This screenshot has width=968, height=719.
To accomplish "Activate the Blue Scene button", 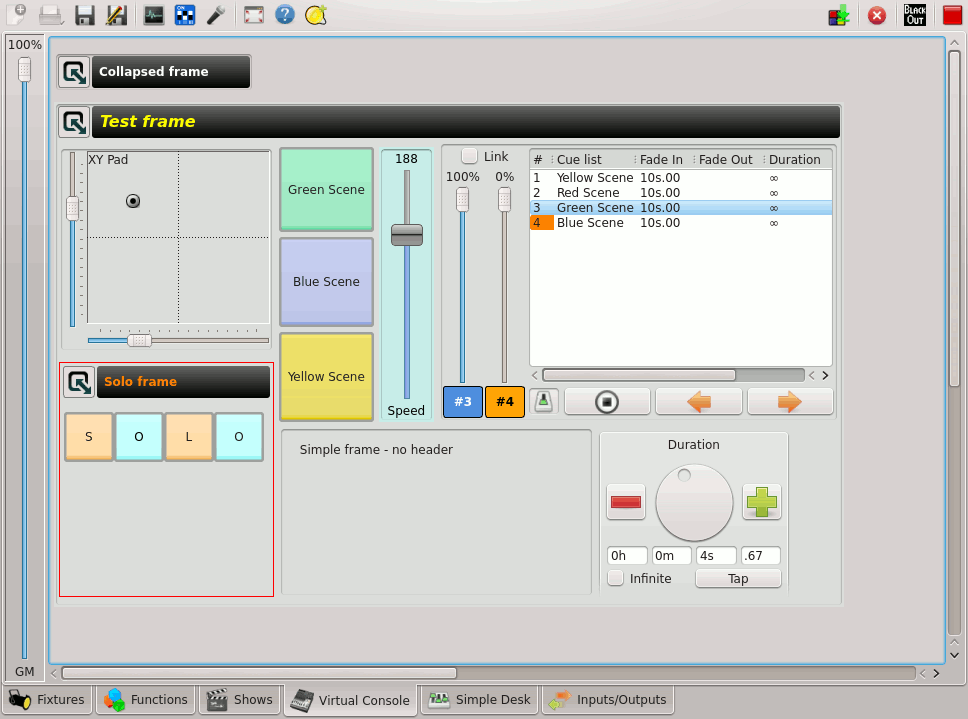I will [326, 281].
